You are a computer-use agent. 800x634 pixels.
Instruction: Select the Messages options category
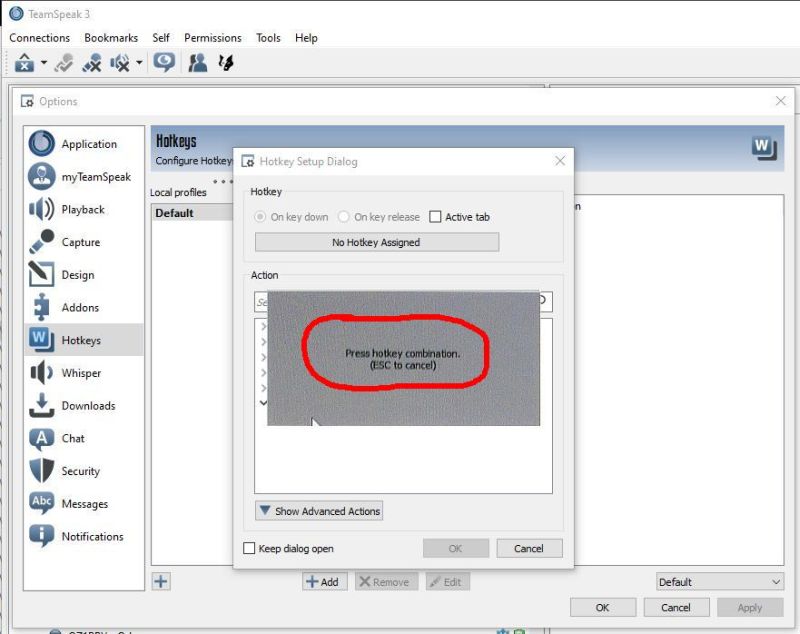[84, 503]
